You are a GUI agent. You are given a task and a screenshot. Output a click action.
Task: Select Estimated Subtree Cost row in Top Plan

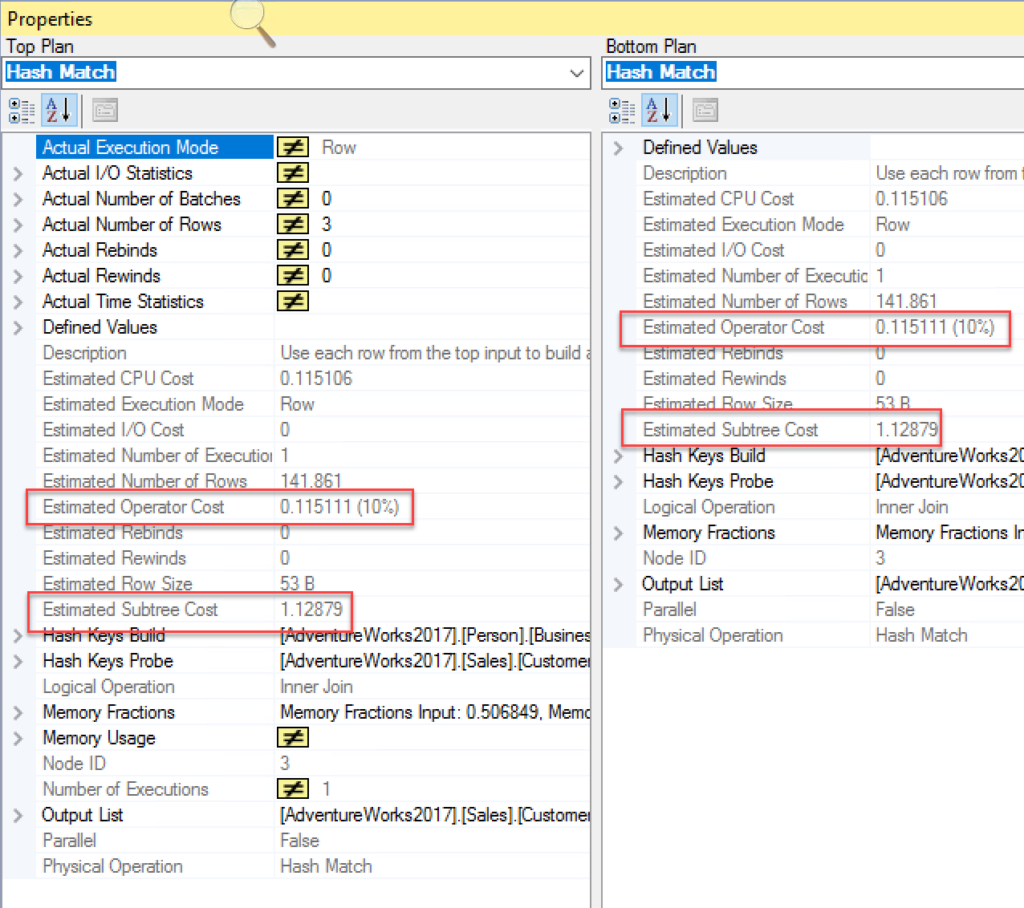click(x=130, y=609)
